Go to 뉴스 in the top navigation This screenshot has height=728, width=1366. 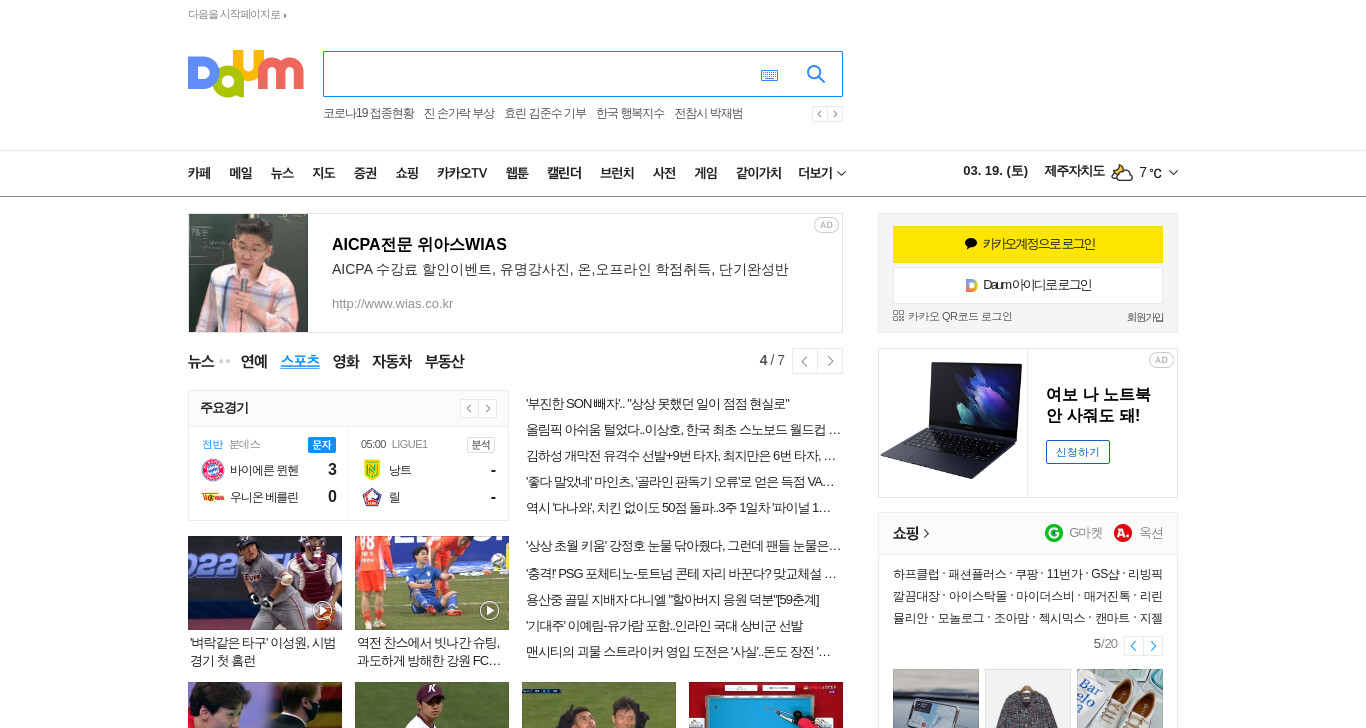tap(282, 173)
